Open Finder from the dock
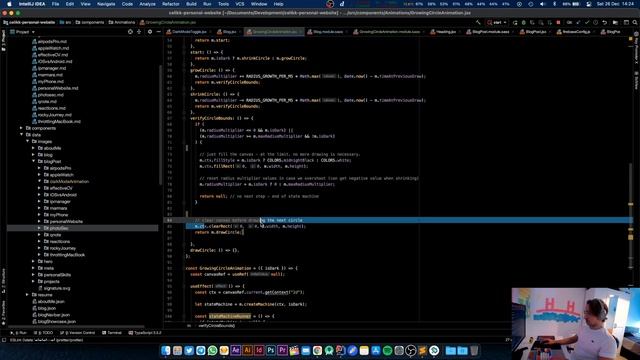Screen dimensions: 640x360 (166, 350)
